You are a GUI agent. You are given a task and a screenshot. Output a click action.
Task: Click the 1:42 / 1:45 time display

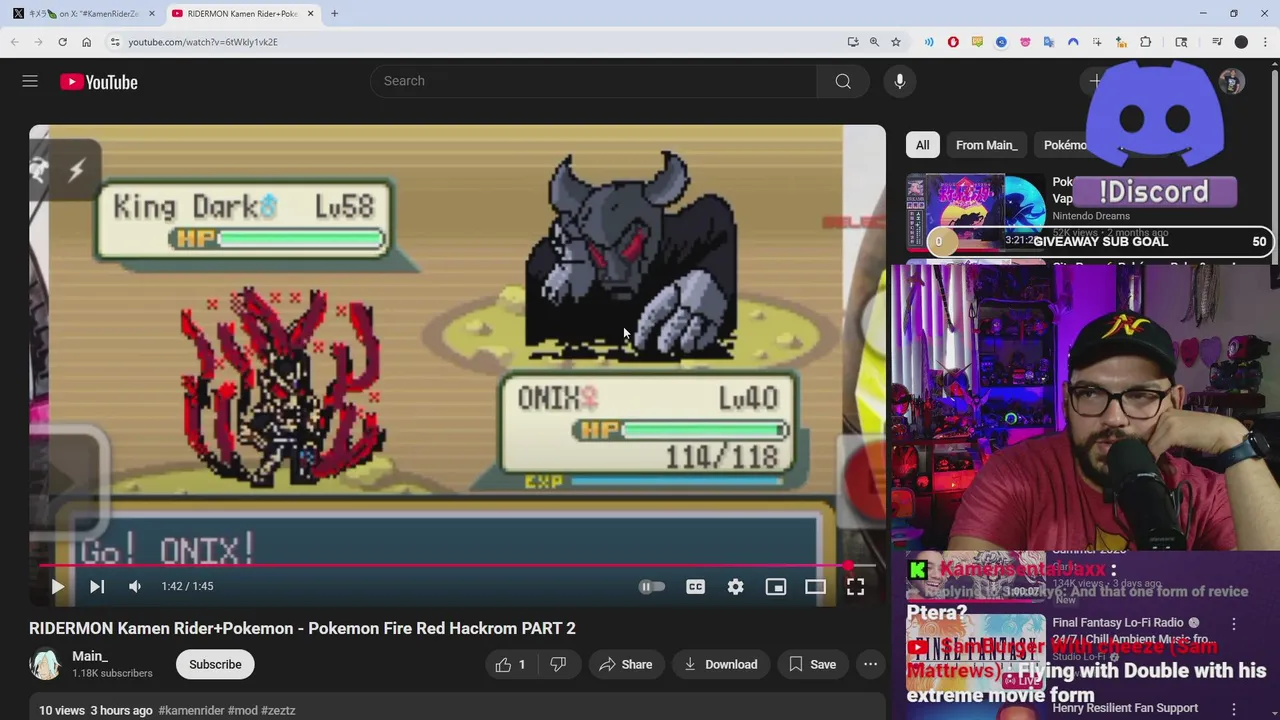(x=187, y=587)
